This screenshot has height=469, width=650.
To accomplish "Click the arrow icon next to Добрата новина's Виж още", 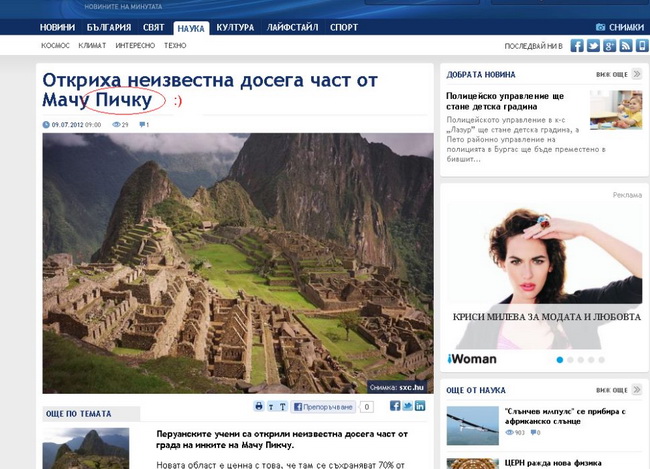I will (637, 74).
